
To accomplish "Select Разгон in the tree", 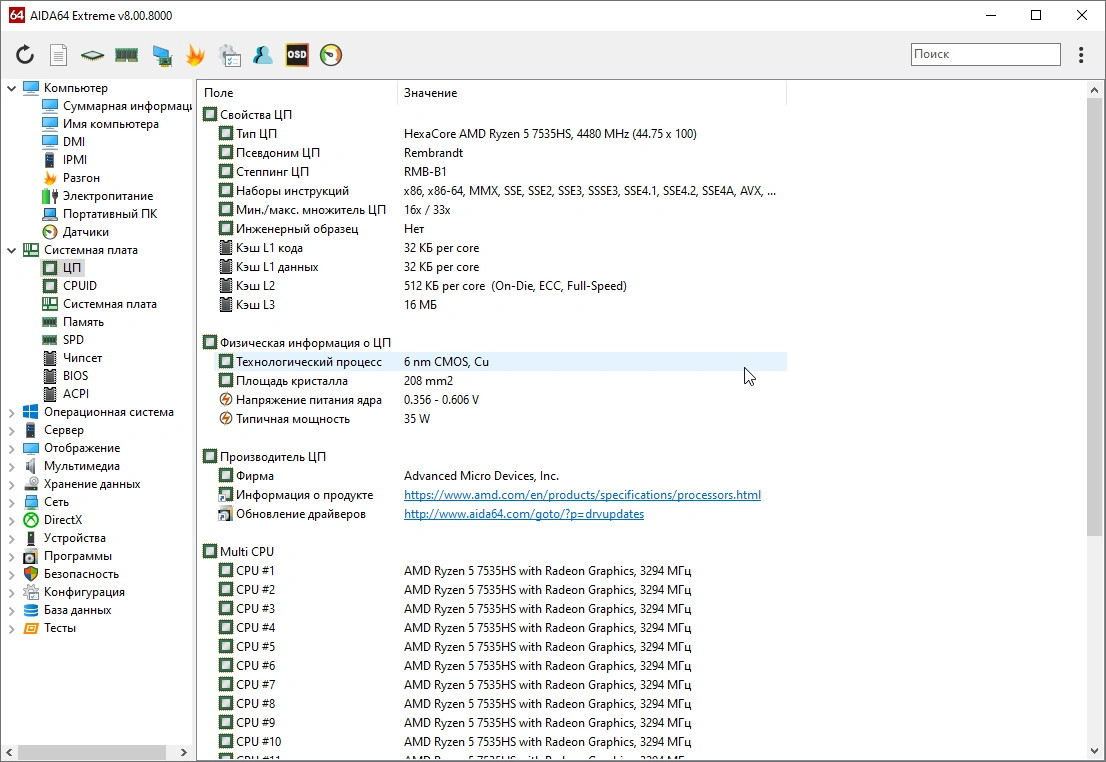I will pos(71,178).
